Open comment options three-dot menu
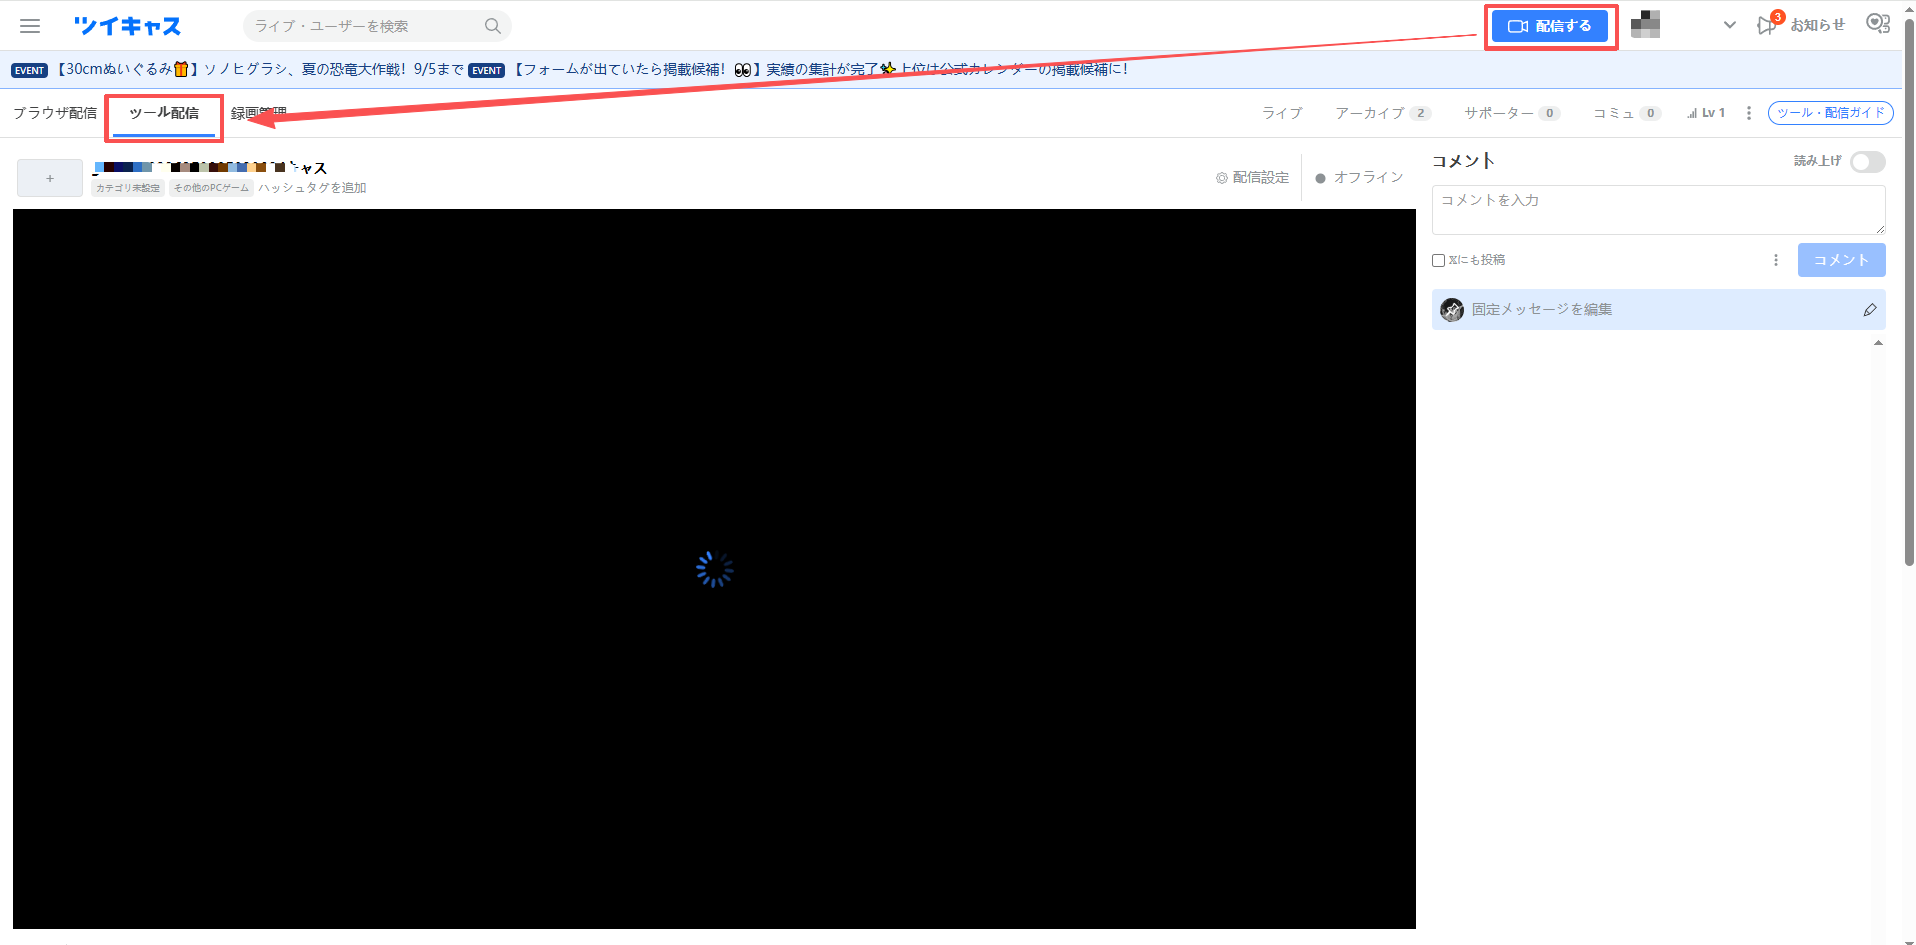1916x945 pixels. click(1776, 260)
